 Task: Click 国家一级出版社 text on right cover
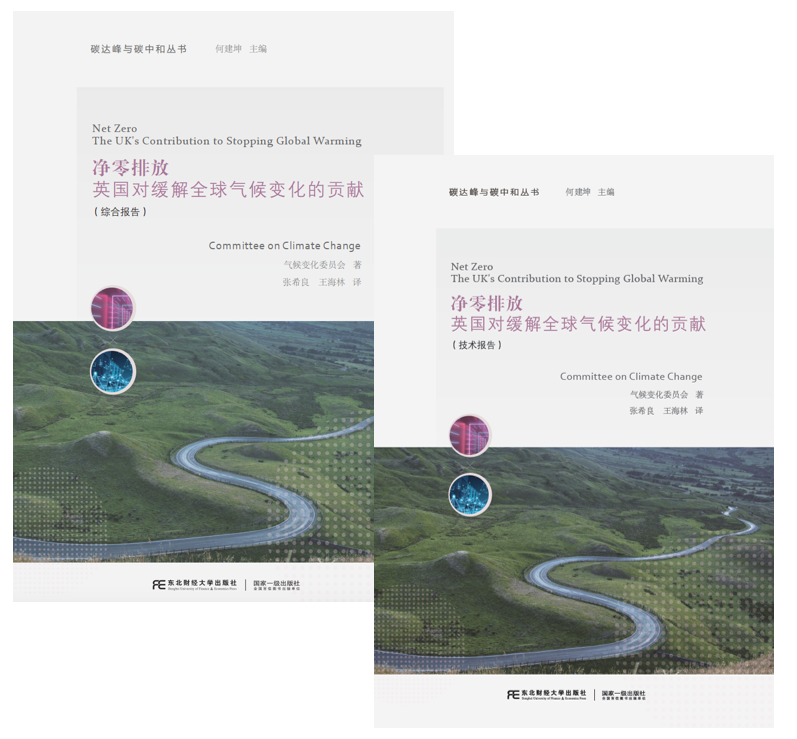624,693
